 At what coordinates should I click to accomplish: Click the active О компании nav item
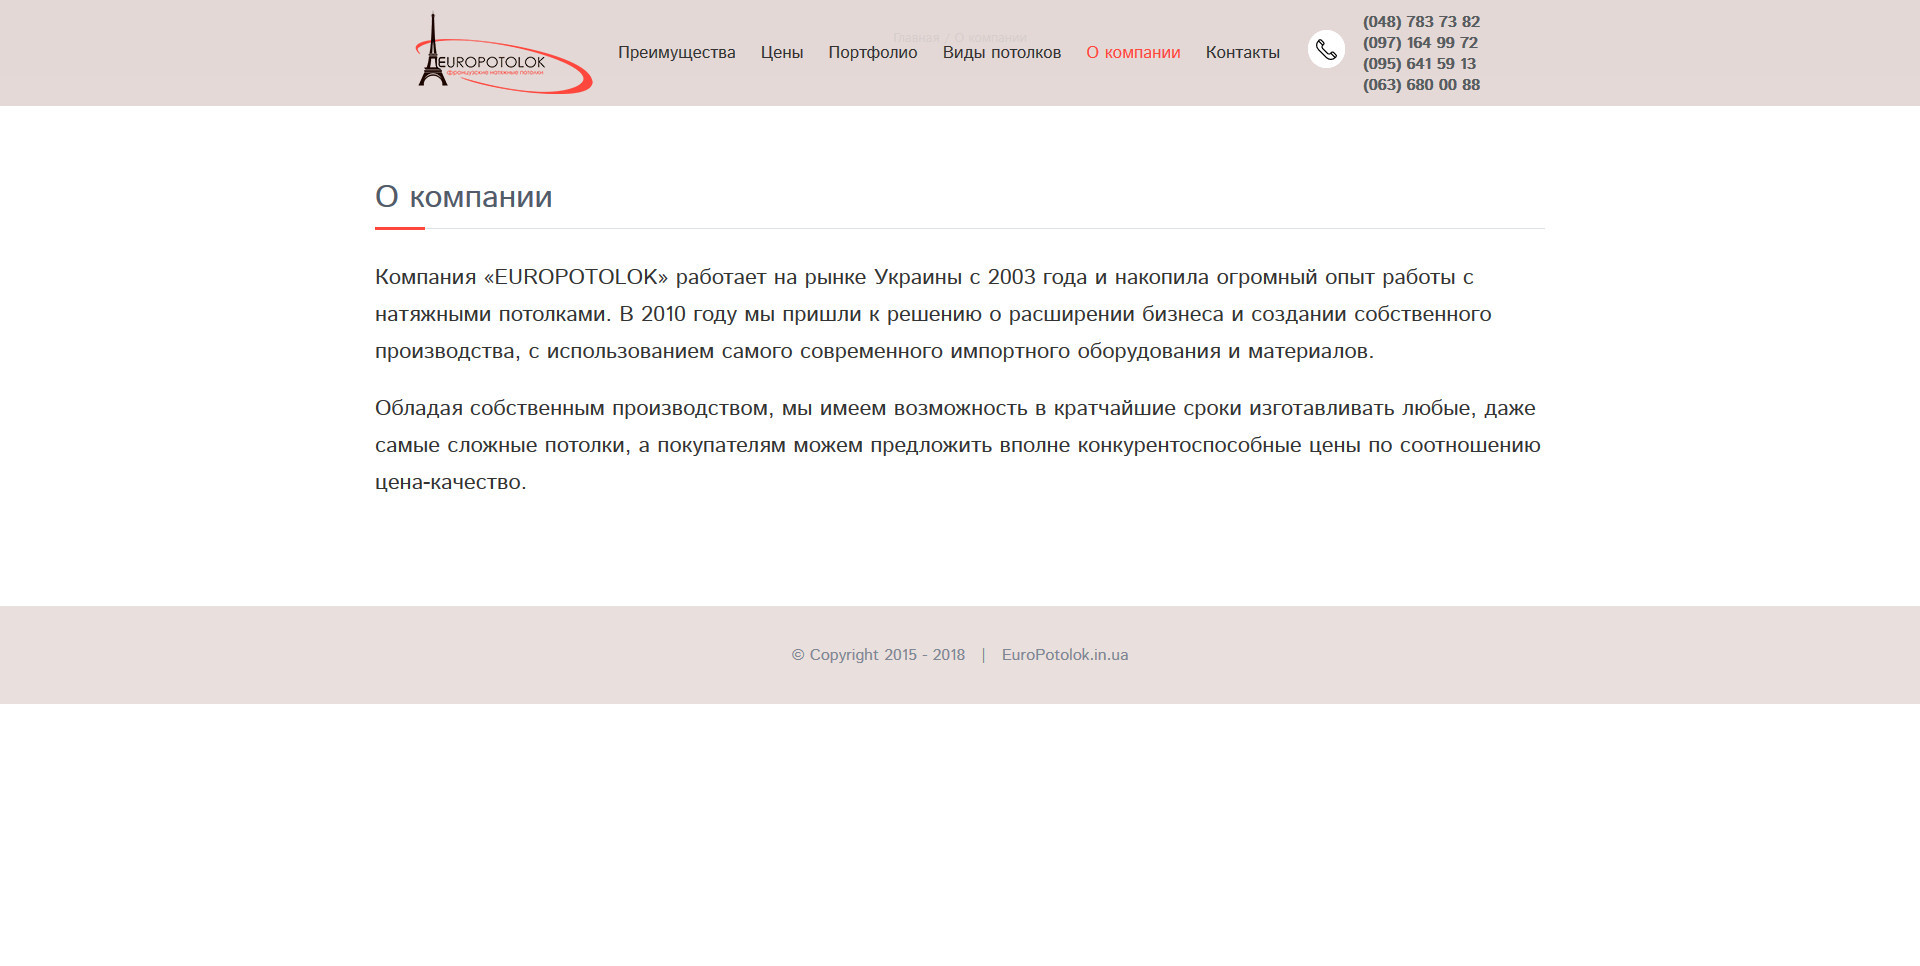1133,53
